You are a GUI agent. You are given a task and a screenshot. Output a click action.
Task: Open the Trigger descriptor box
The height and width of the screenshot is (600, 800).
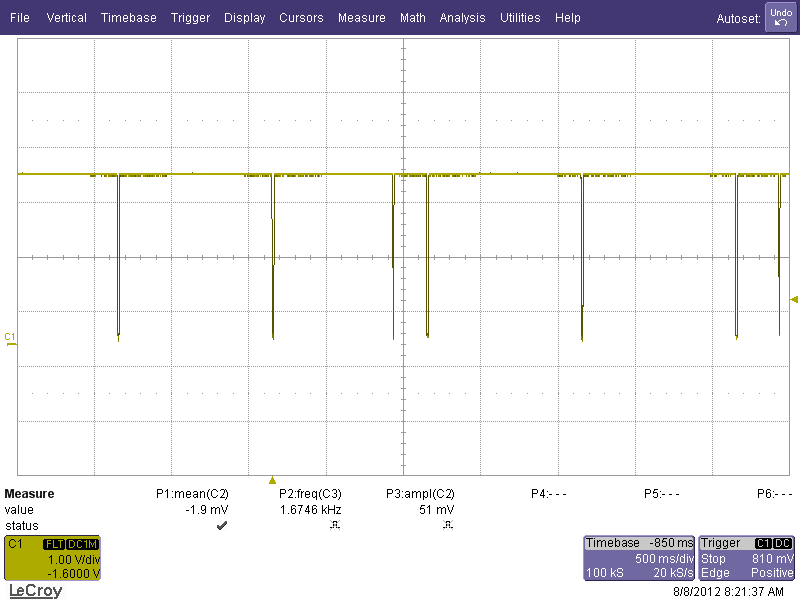pyautogui.click(x=746, y=558)
